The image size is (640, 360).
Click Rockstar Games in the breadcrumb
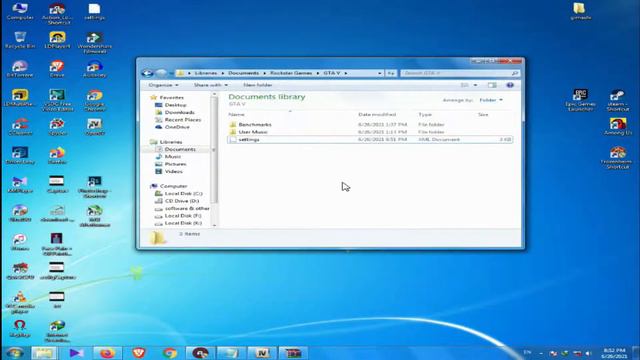pos(291,73)
